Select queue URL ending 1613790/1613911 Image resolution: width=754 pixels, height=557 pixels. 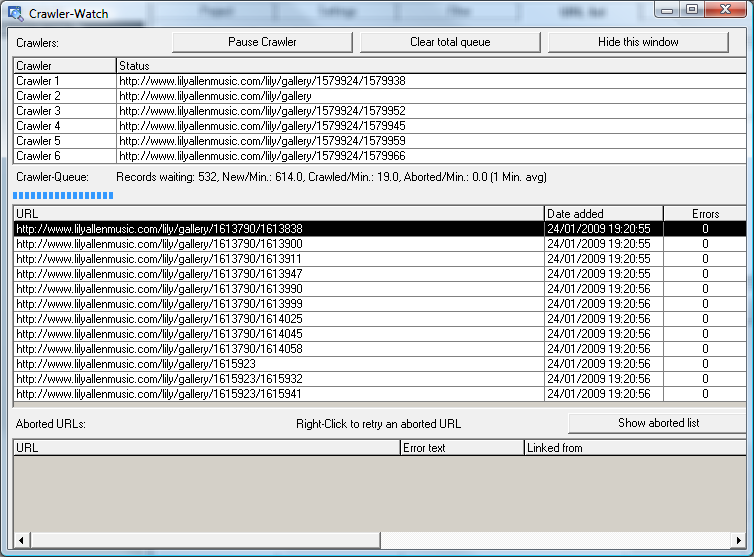coord(380,259)
